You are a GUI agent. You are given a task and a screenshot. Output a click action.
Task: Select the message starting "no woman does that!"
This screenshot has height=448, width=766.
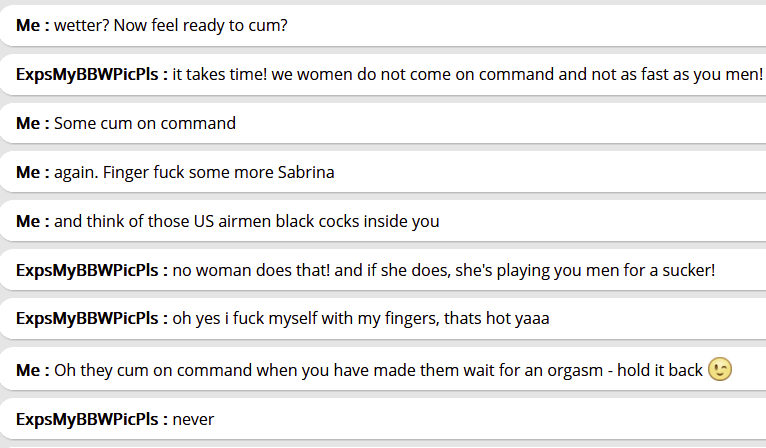(x=444, y=270)
